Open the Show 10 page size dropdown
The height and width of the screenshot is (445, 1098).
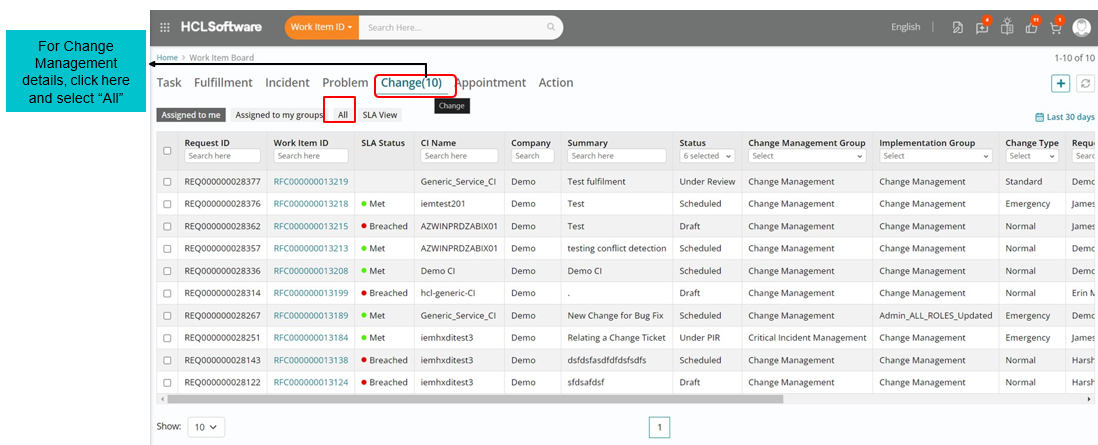(x=207, y=427)
